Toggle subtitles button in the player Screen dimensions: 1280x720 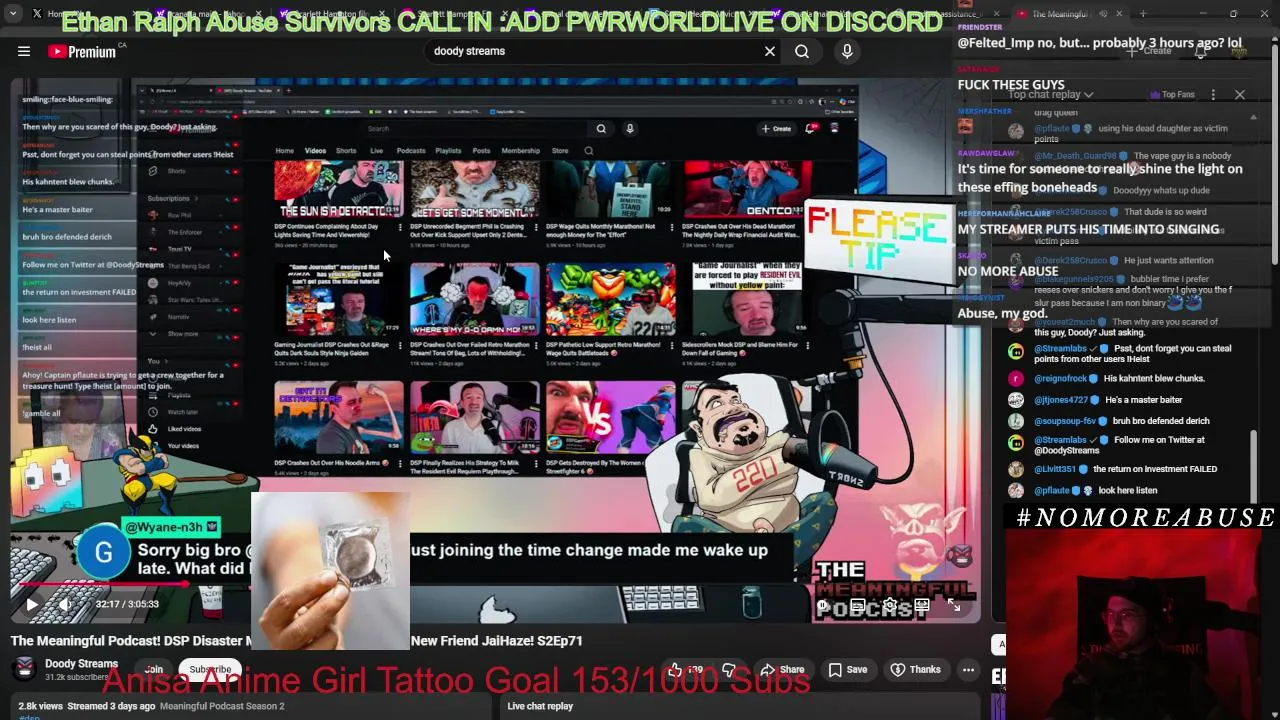[858, 604]
